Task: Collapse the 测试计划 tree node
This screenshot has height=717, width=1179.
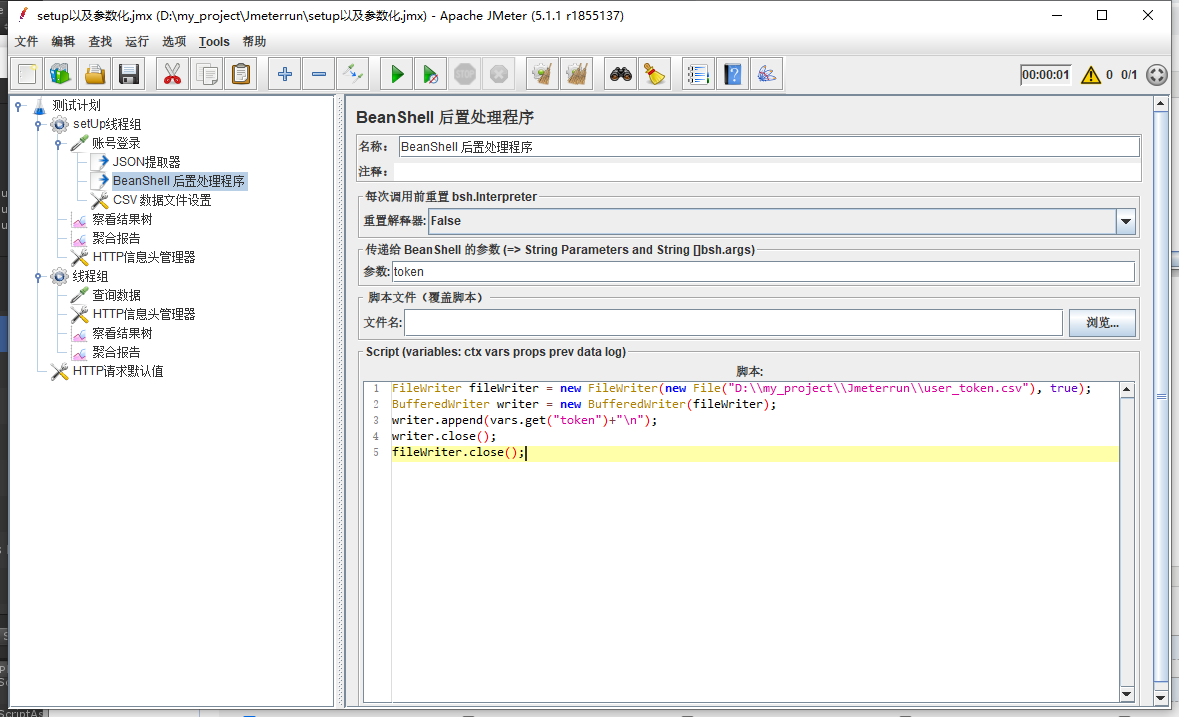Action: [x=19, y=107]
